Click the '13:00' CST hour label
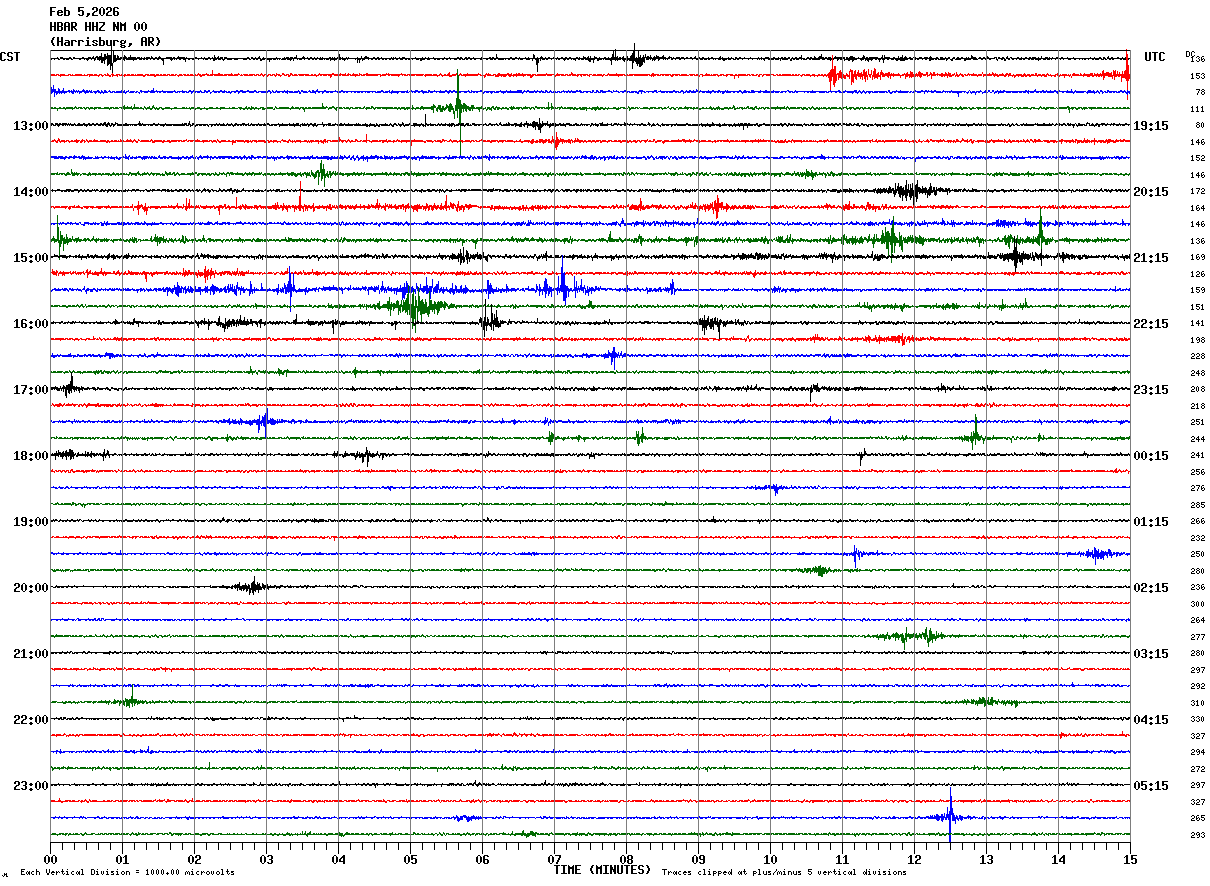The height and width of the screenshot is (886, 1210). (x=30, y=126)
